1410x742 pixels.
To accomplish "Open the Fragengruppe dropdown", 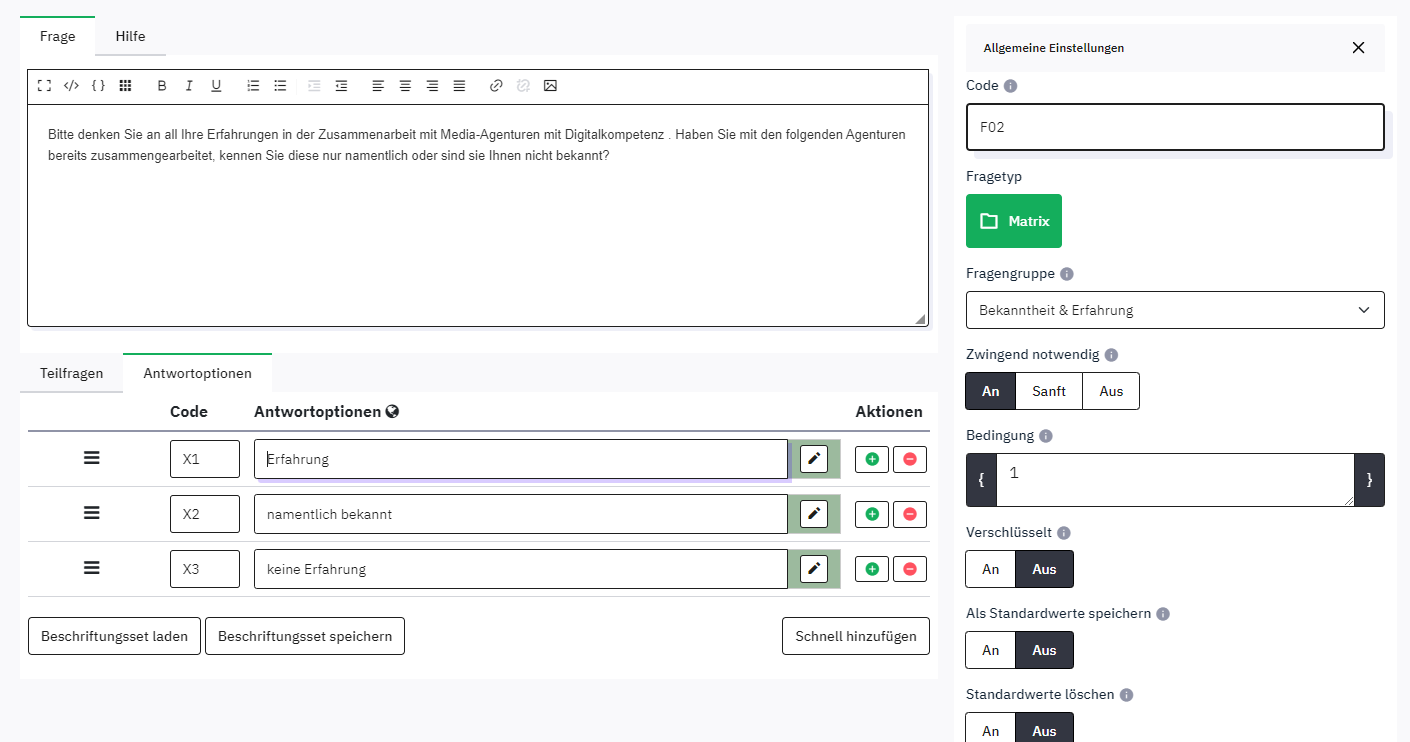I will coord(1175,310).
